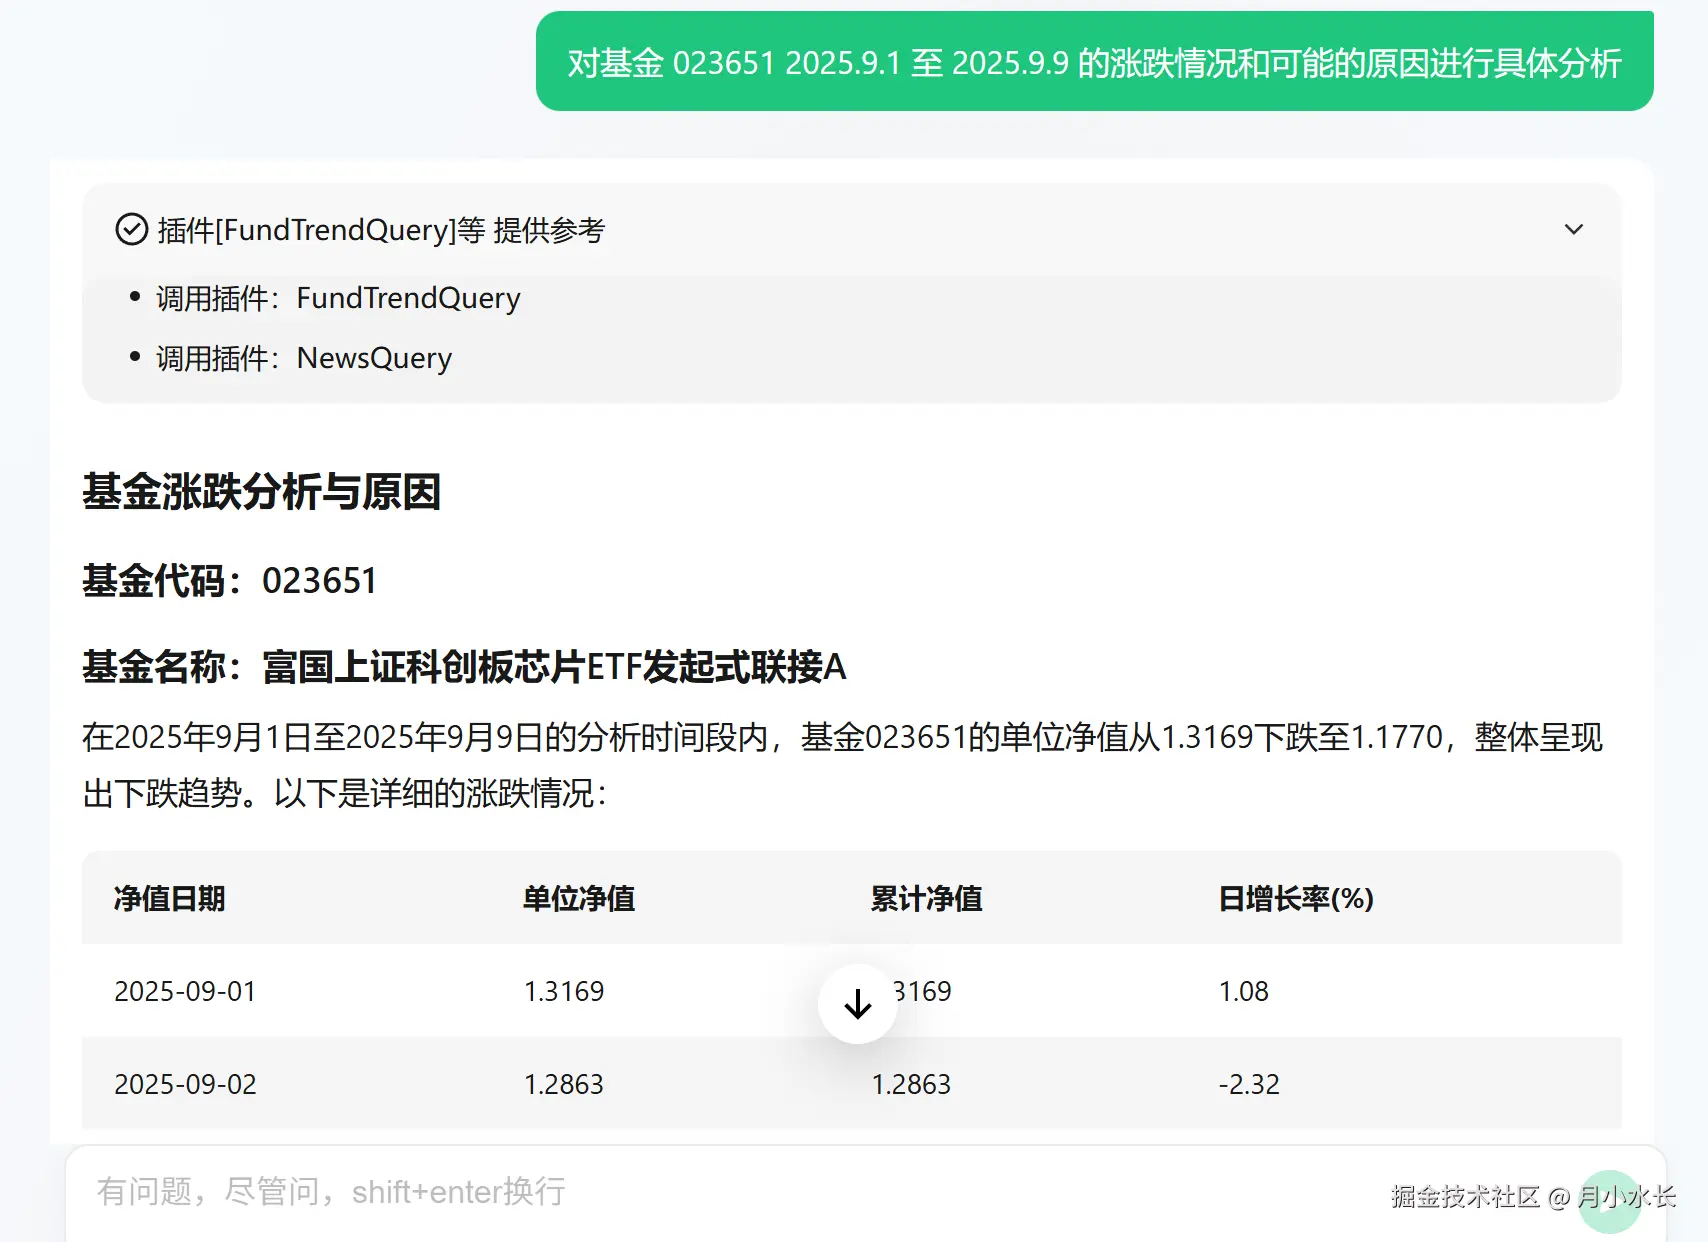Click the fund code line '基金代码: 023651'
Screen dimensions: 1708x1242
[230, 580]
